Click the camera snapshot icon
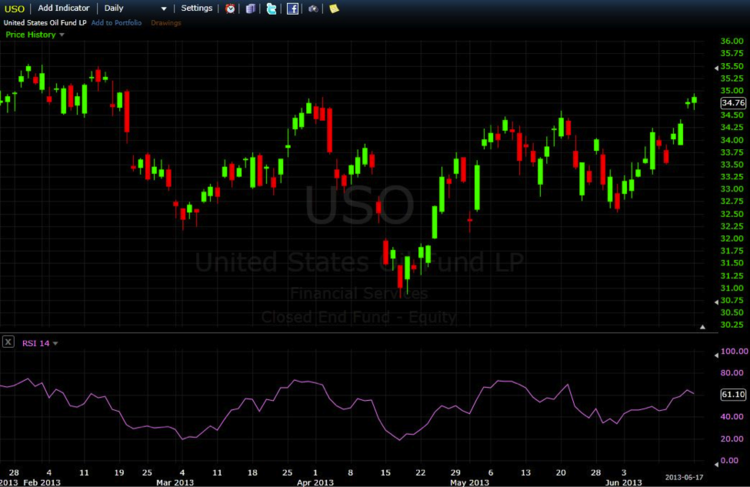 313,8
